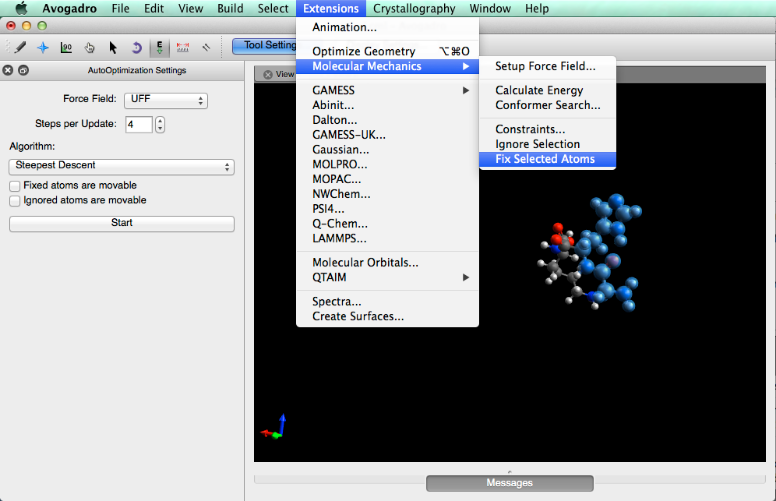Open the Avogadro application menu
This screenshot has height=501, width=776.
pyautogui.click(x=69, y=8)
